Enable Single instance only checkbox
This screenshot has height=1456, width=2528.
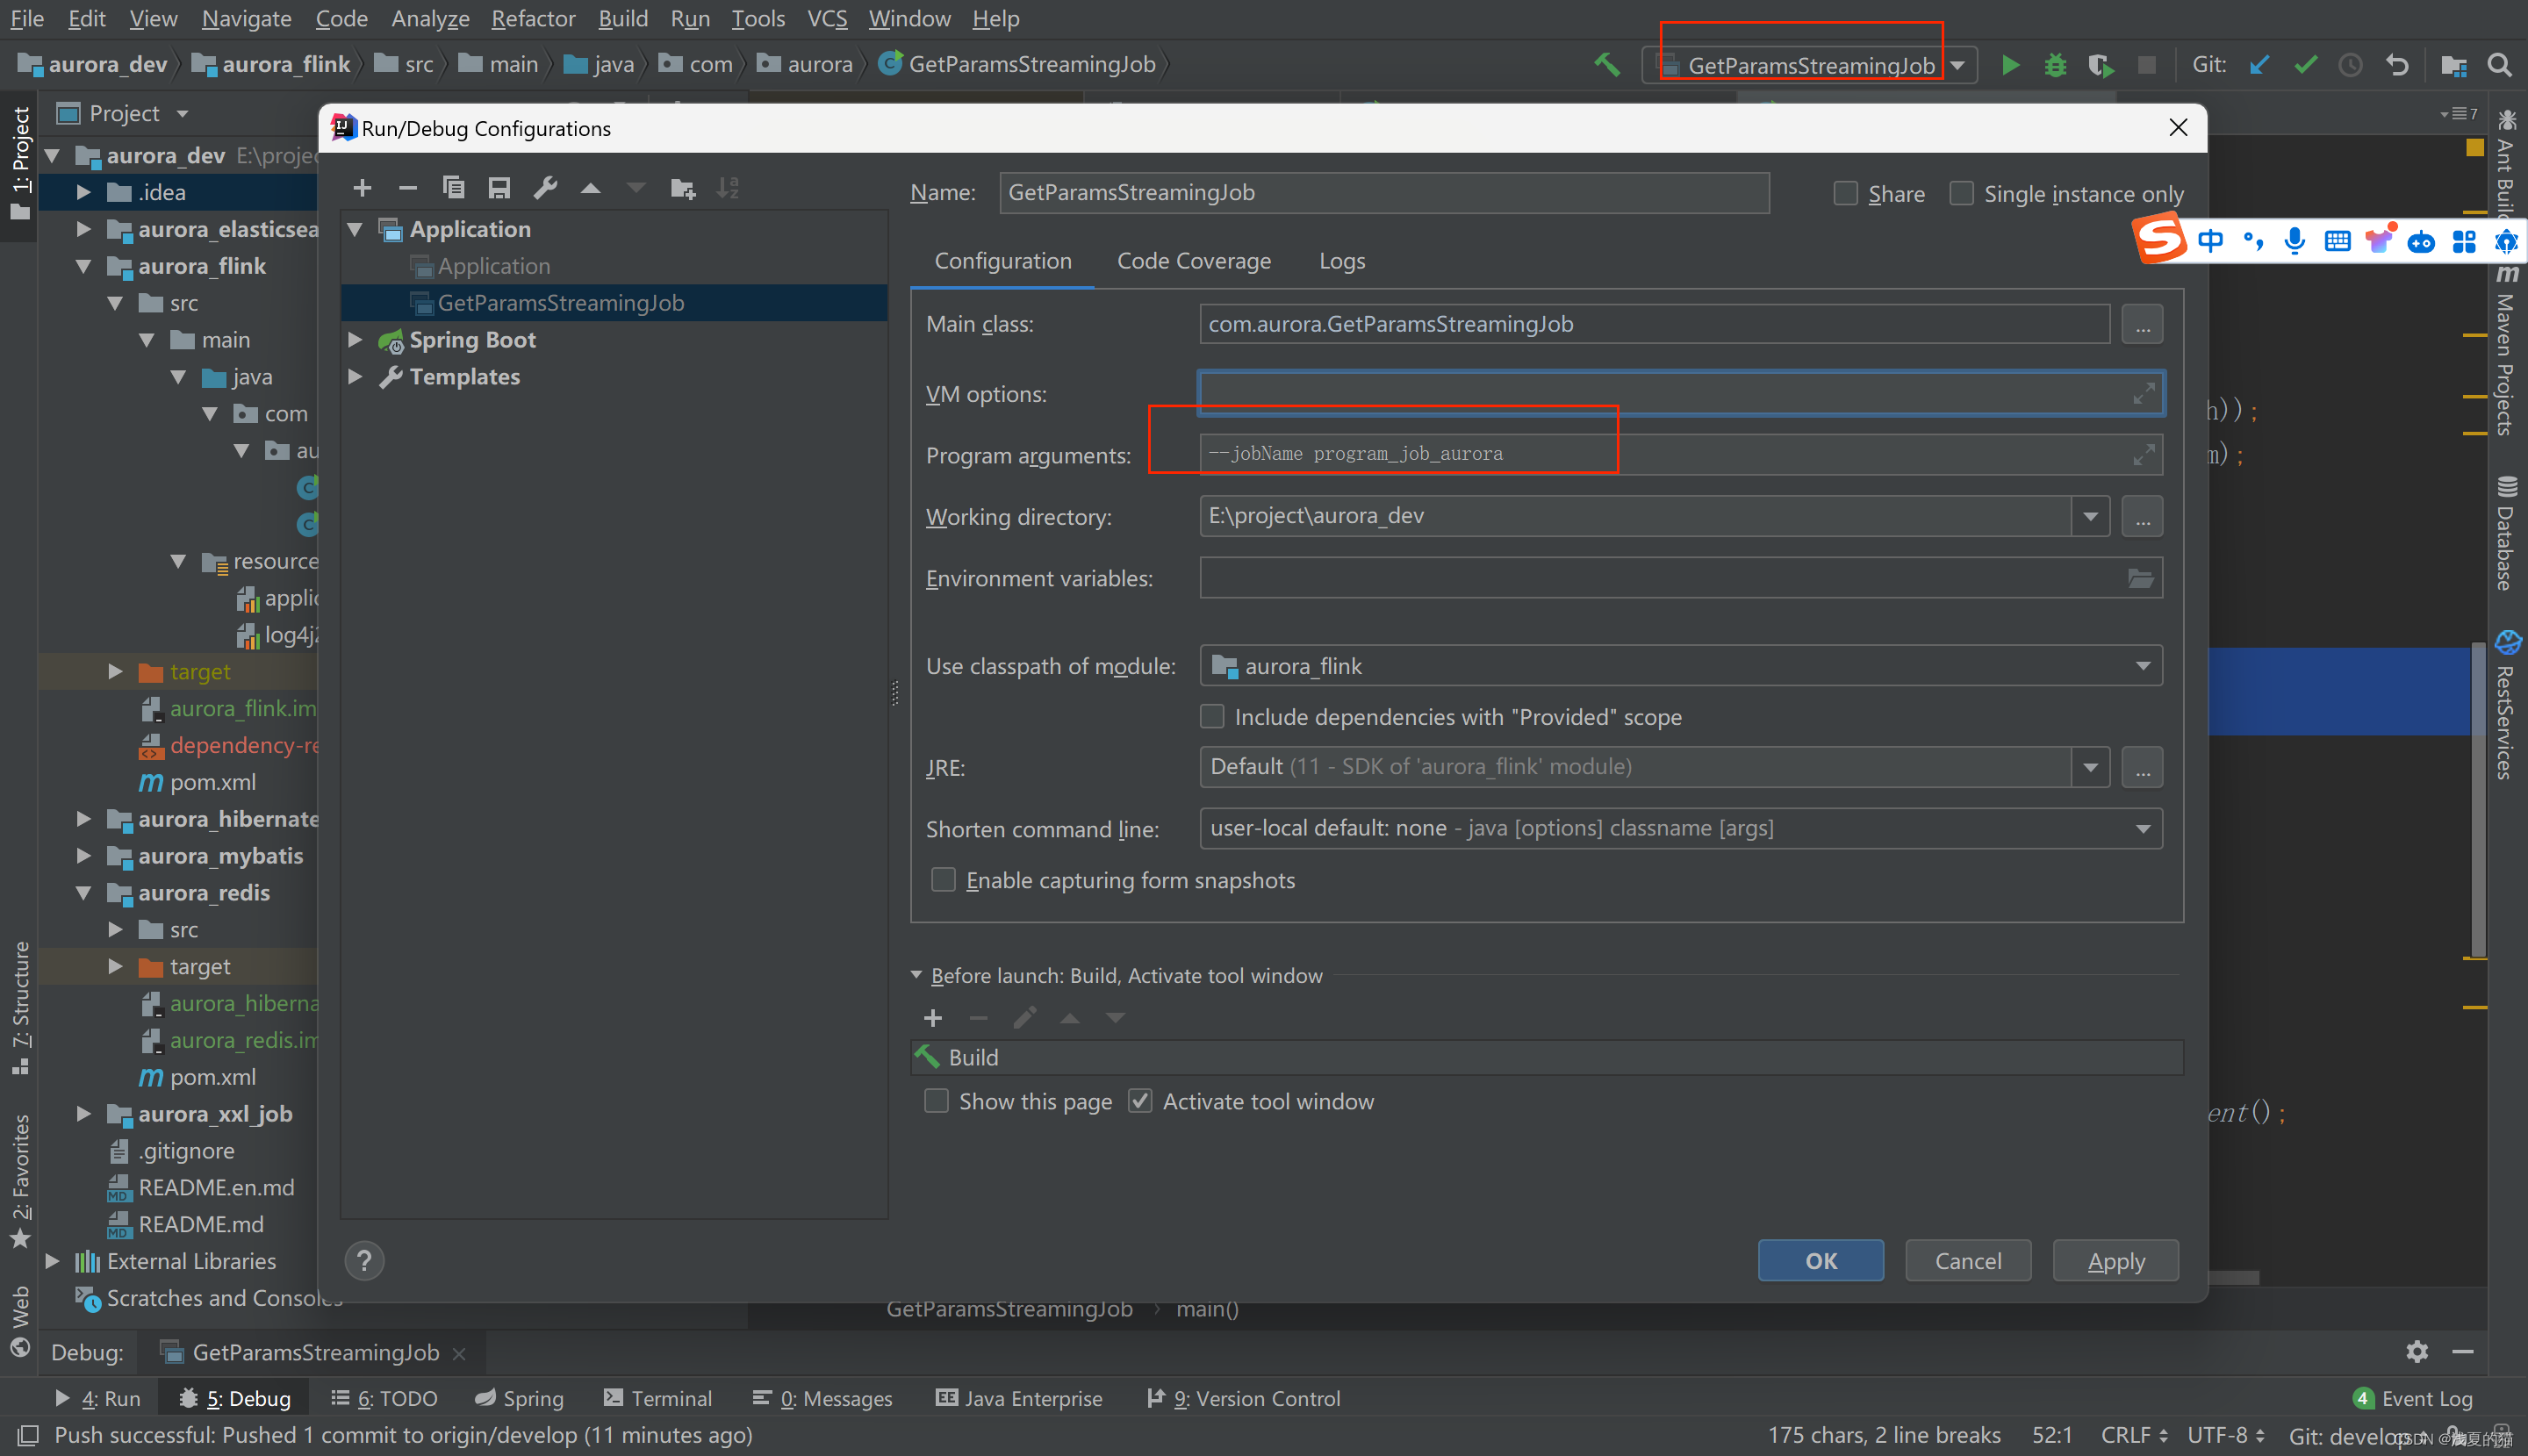pos(1962,192)
